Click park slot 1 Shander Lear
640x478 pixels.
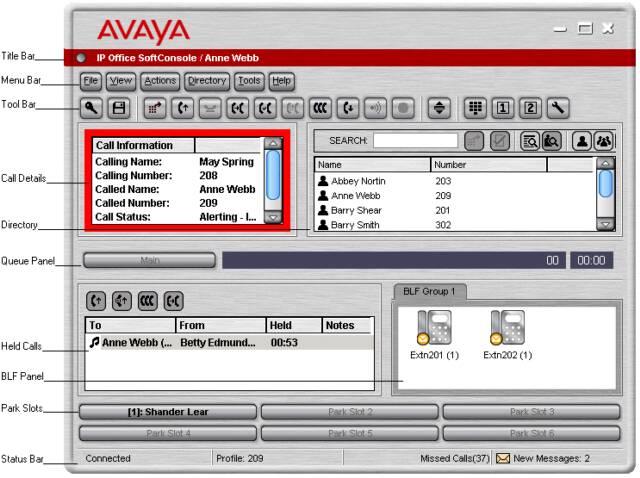click(168, 412)
